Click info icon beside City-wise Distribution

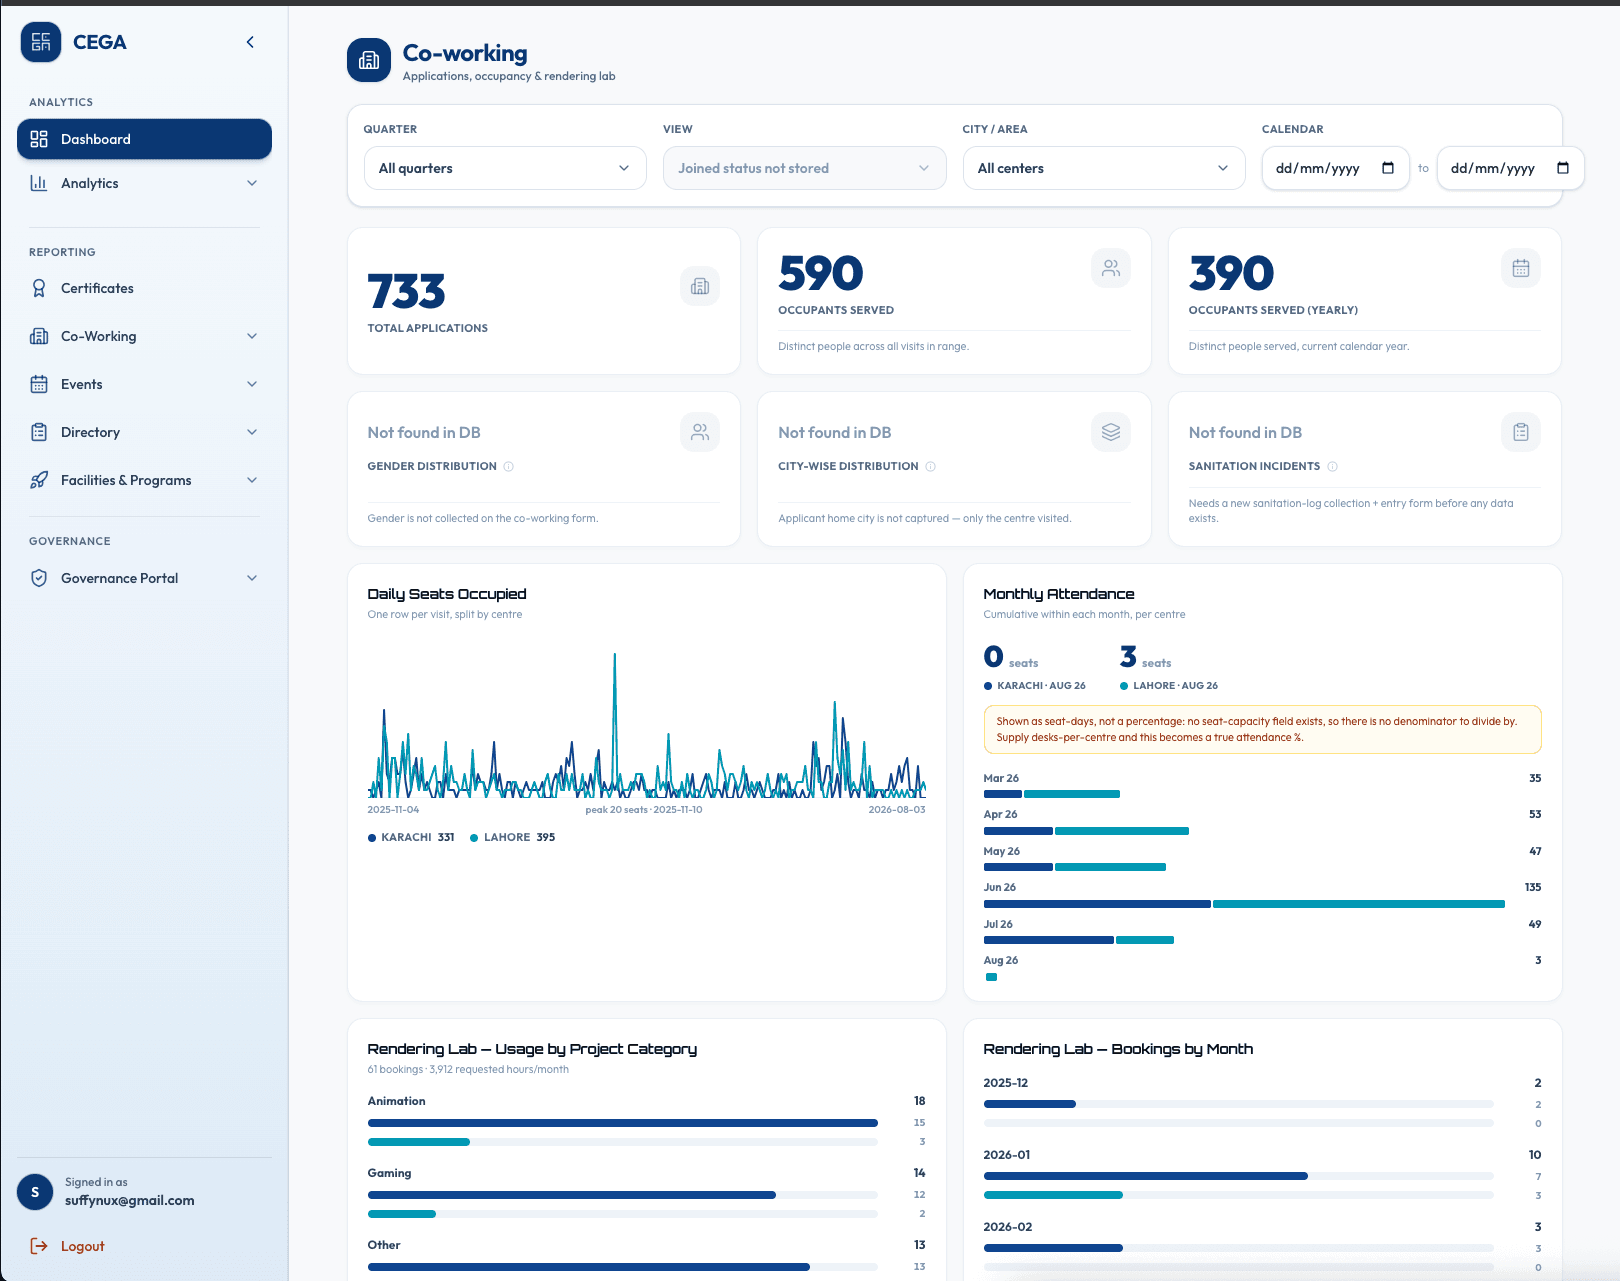point(931,467)
